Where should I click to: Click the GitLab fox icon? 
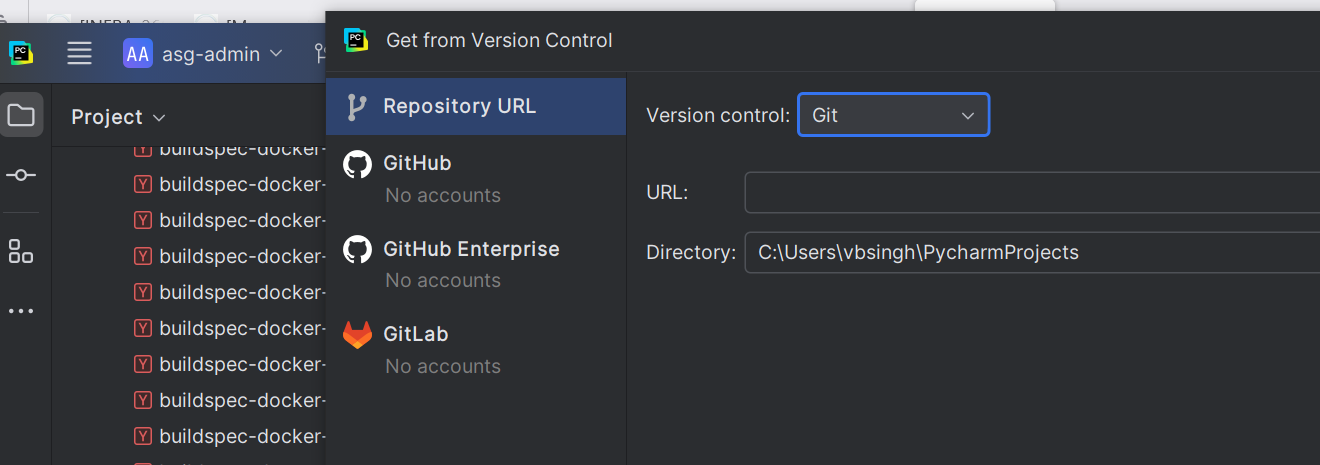[x=357, y=335]
